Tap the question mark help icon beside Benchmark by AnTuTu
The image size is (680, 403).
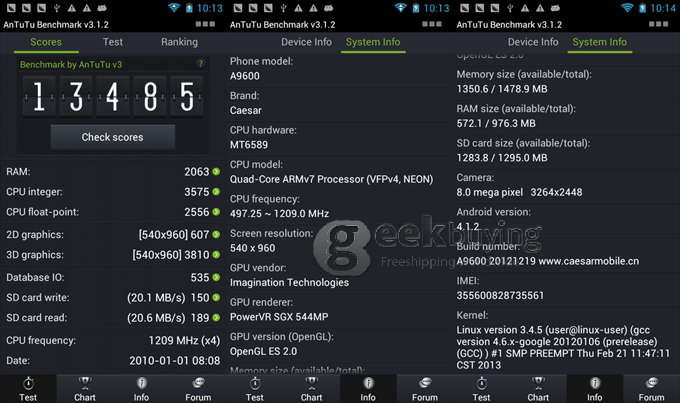(200, 64)
